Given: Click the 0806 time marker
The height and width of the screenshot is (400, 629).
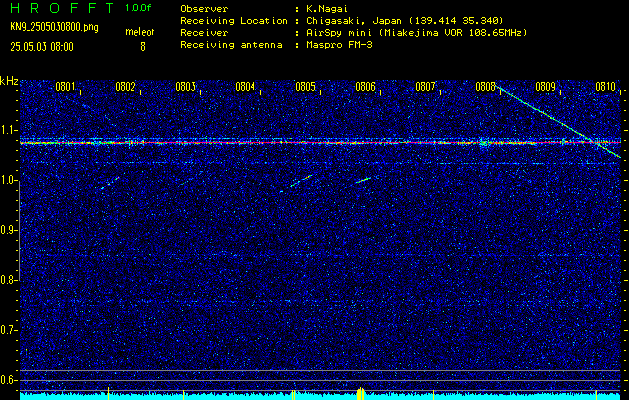Looking at the screenshot, I should [x=365, y=87].
